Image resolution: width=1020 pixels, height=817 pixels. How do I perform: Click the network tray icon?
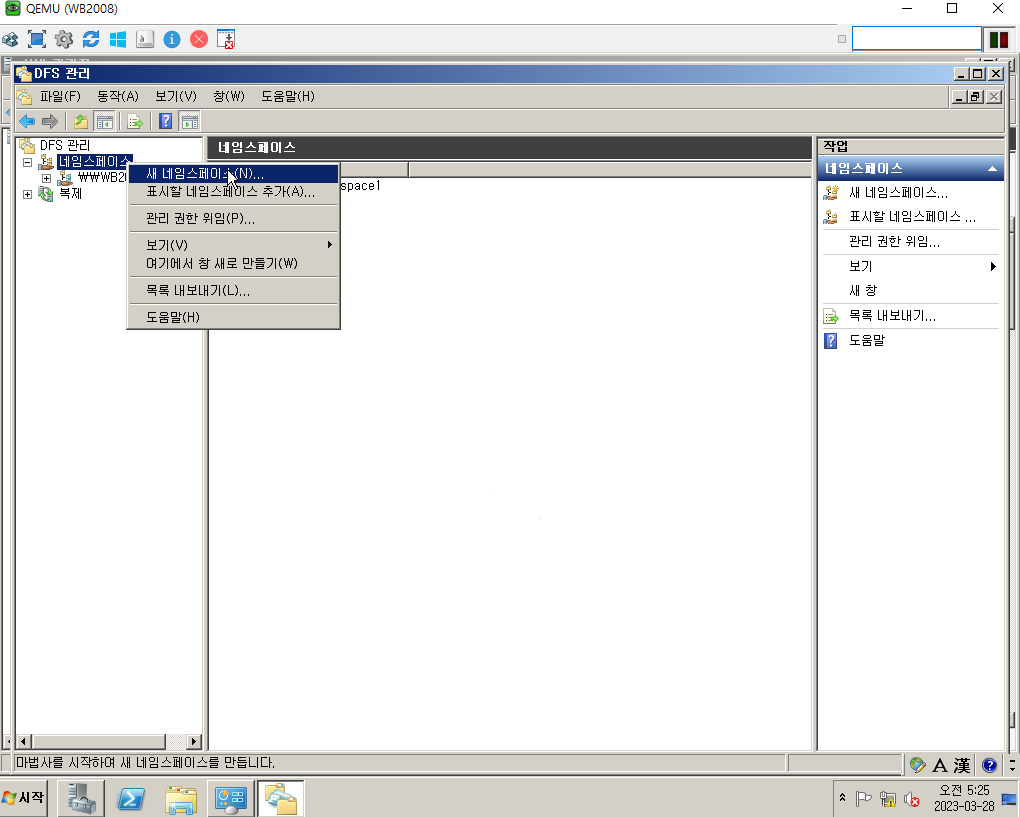point(888,799)
